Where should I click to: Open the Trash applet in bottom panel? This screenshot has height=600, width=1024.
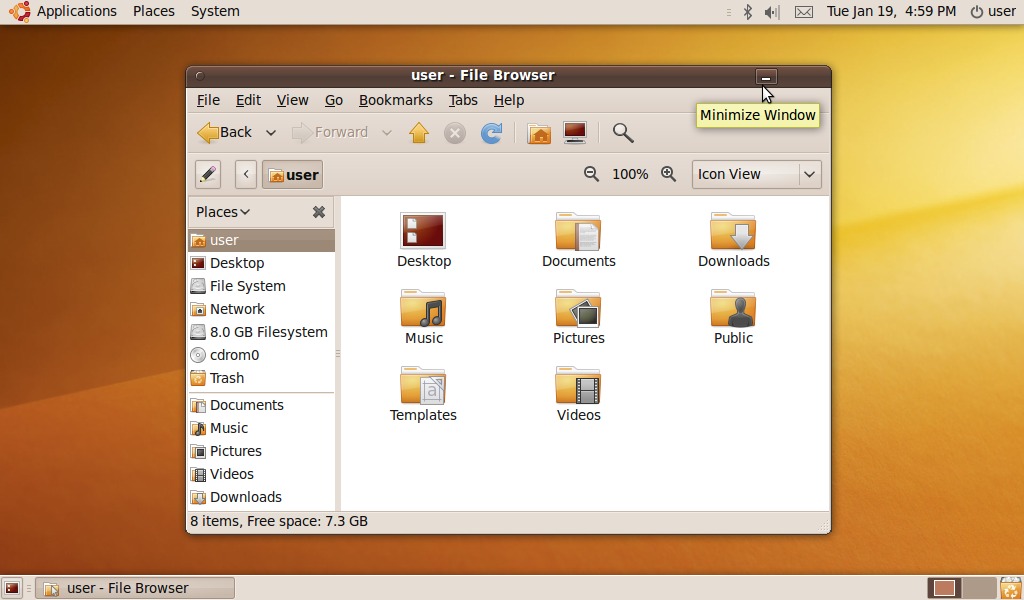pos(1010,588)
